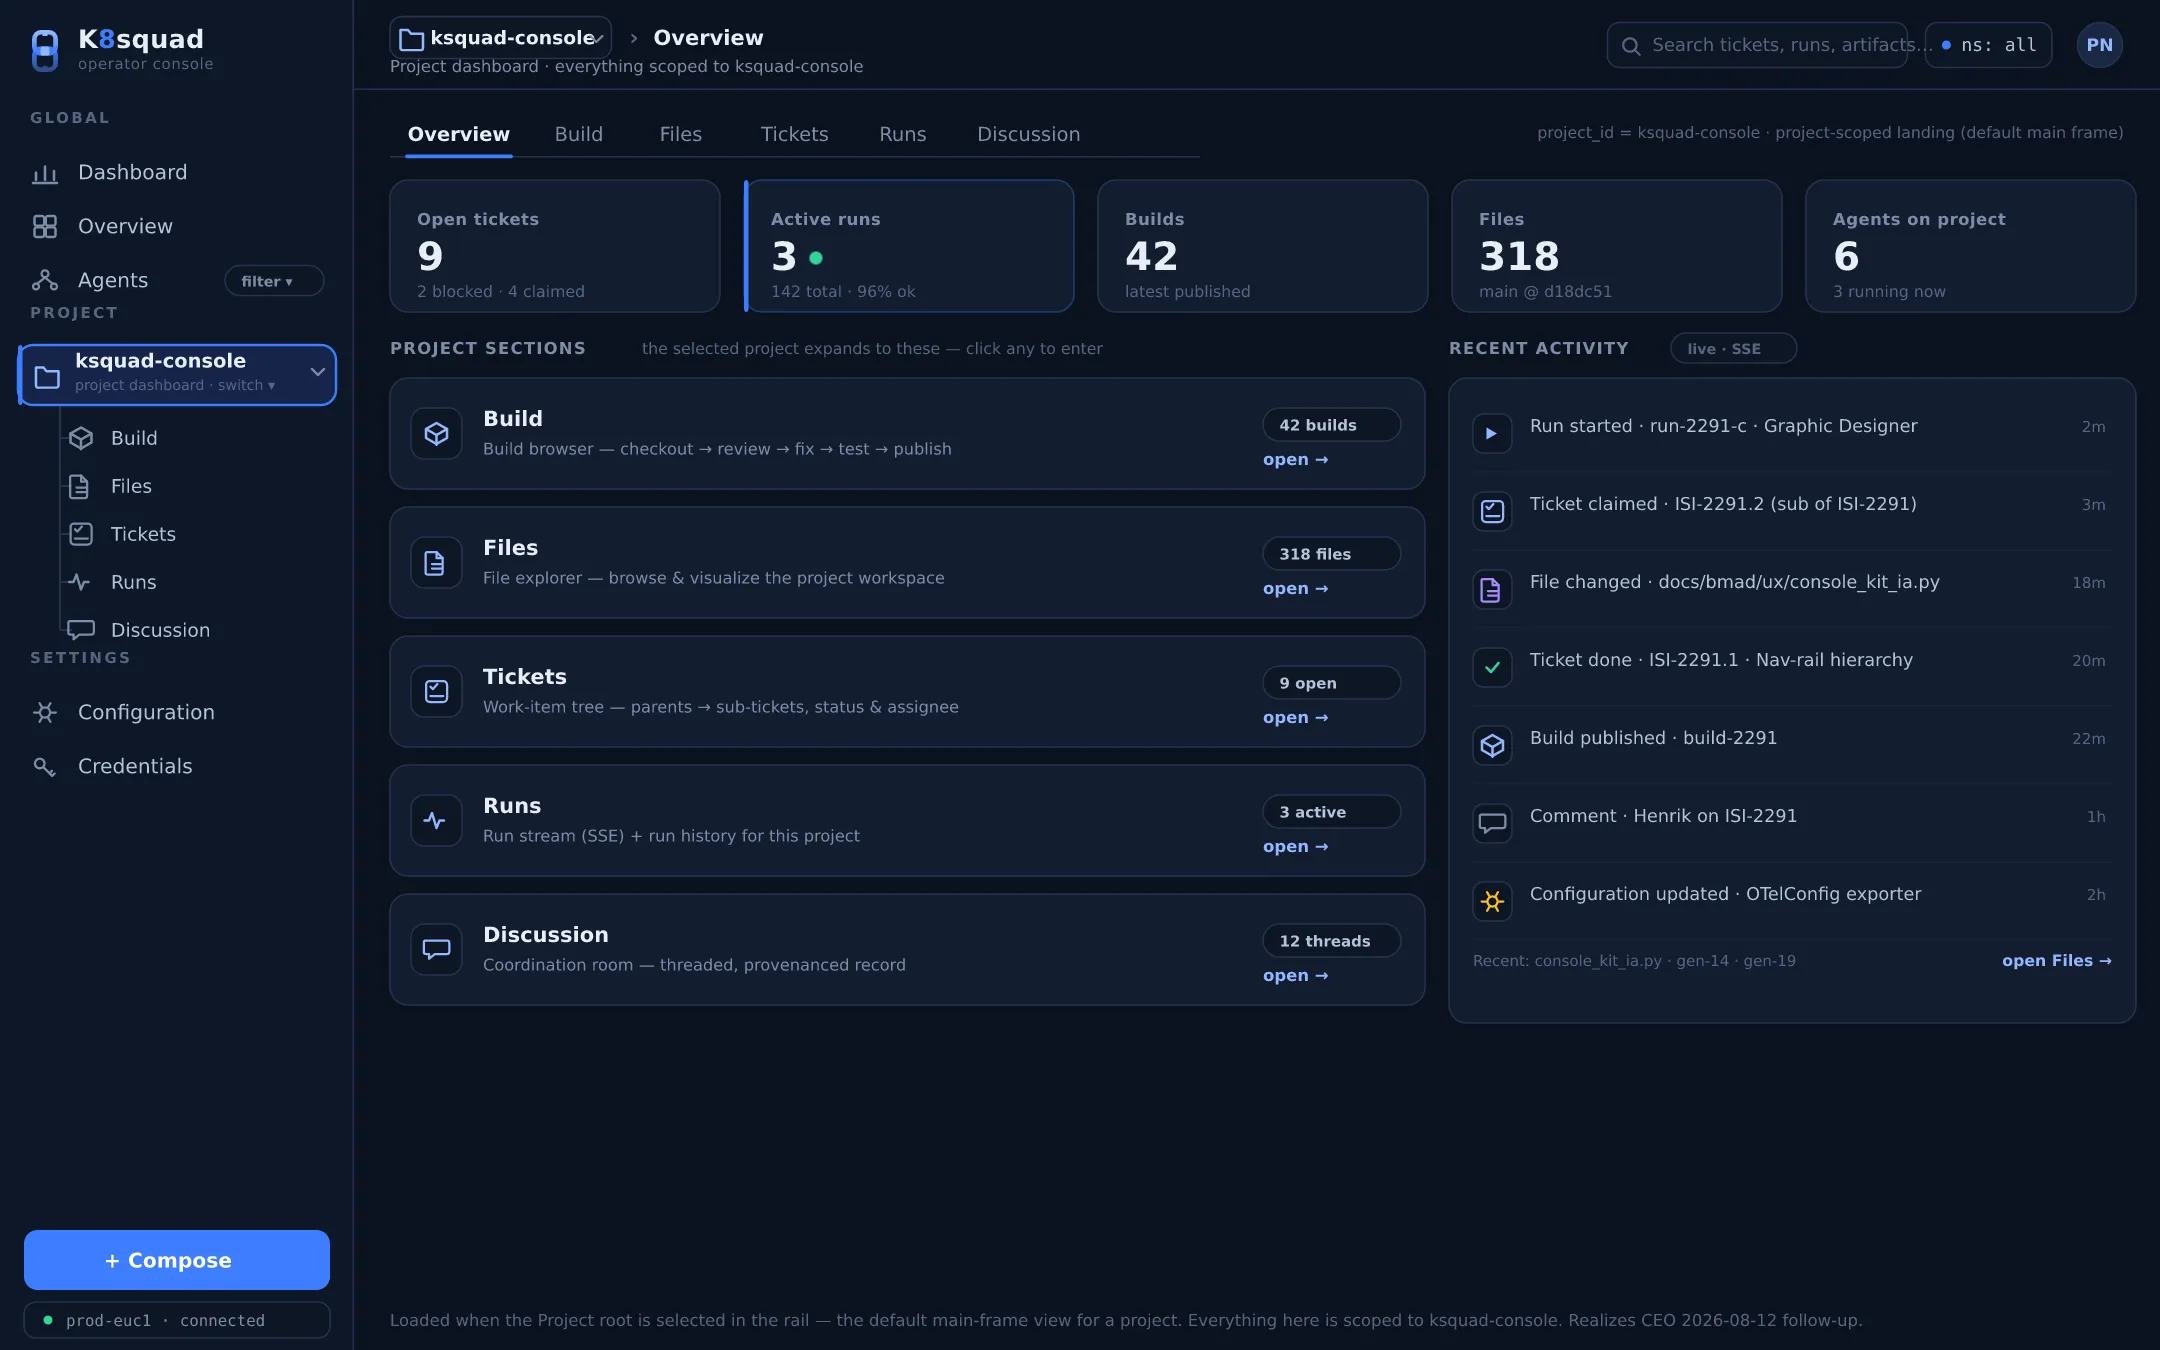Click the Build cube icon in sidebar tree
The height and width of the screenshot is (1350, 2160).
[81, 438]
